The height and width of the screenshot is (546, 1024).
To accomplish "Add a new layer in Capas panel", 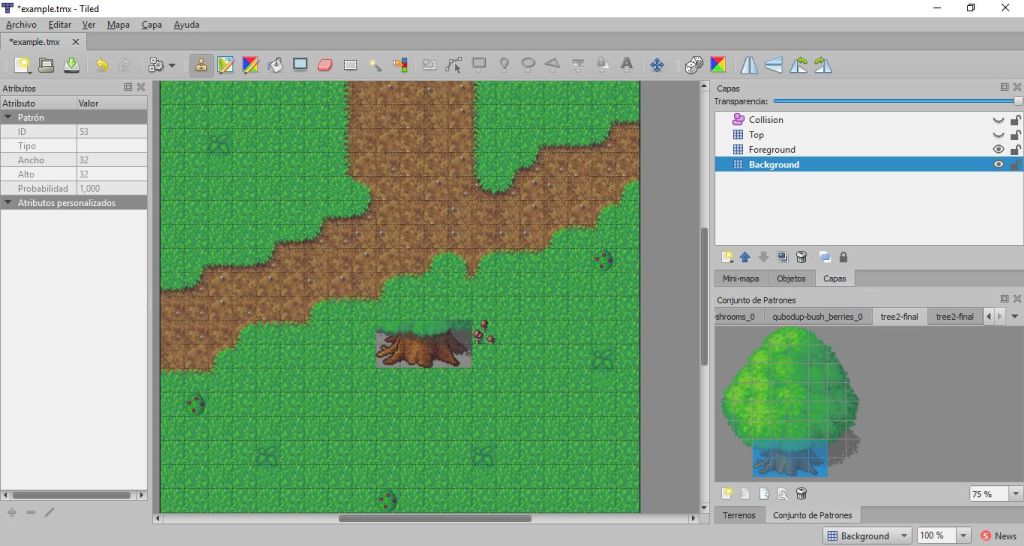I will (727, 257).
